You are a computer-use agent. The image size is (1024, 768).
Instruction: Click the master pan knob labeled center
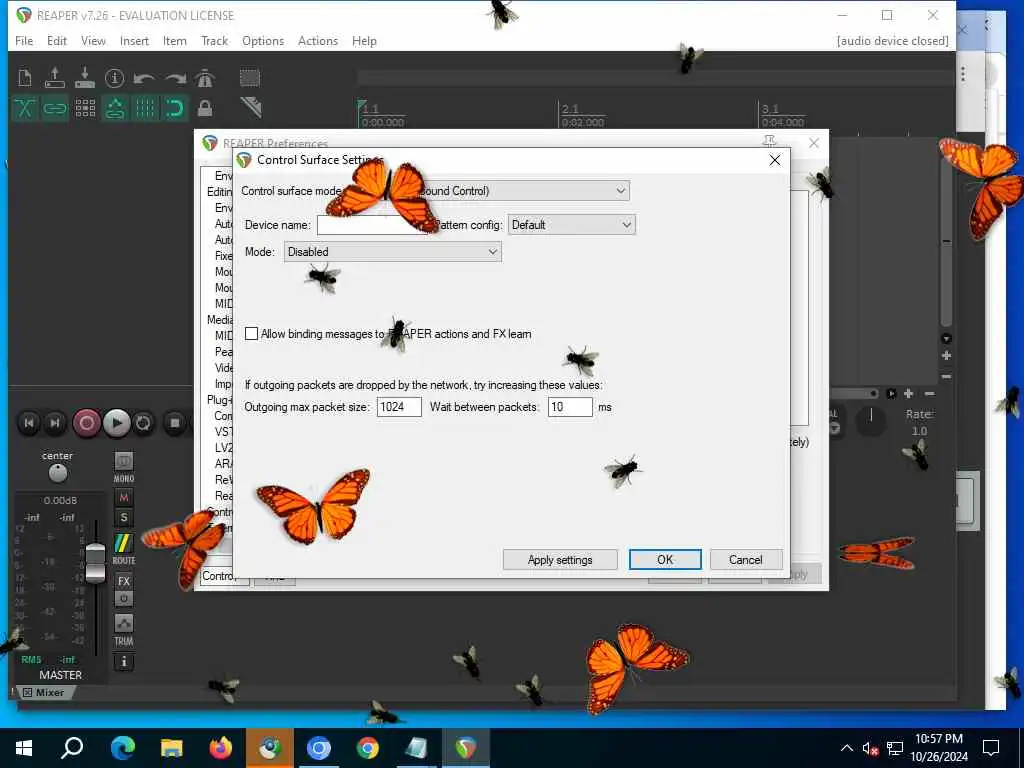(58, 473)
